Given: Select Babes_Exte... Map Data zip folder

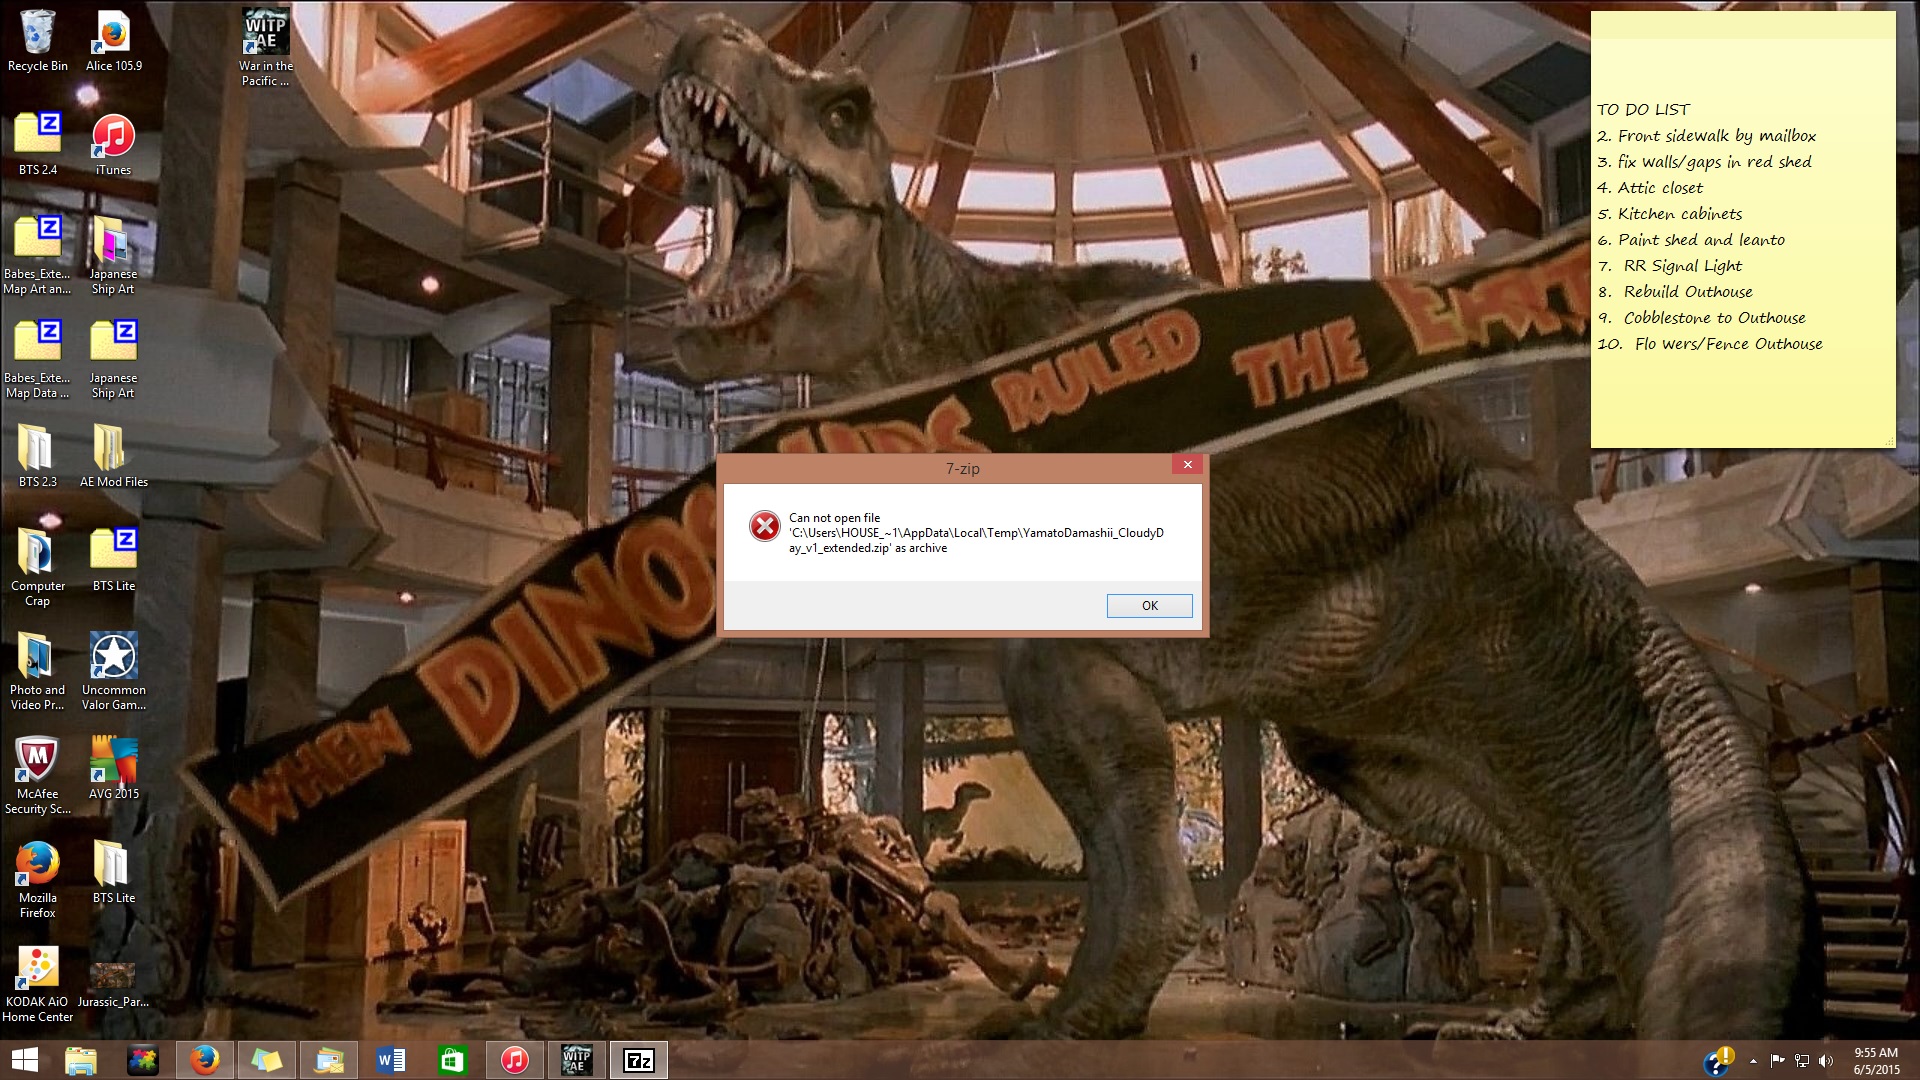Looking at the screenshot, I should point(38,360).
